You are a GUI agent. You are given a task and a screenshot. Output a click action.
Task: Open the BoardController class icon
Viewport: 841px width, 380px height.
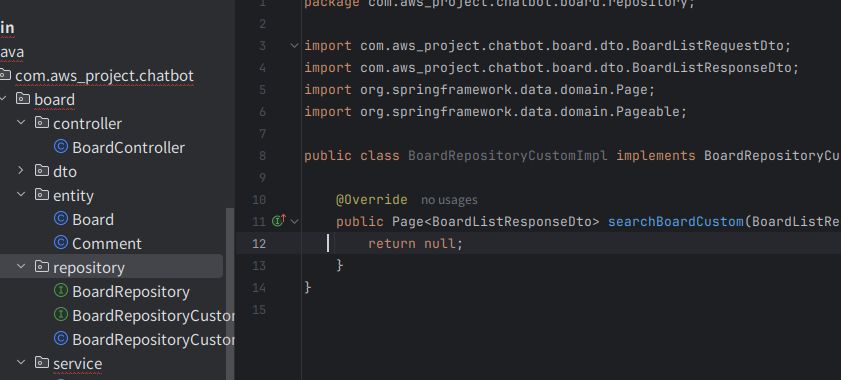(x=62, y=147)
